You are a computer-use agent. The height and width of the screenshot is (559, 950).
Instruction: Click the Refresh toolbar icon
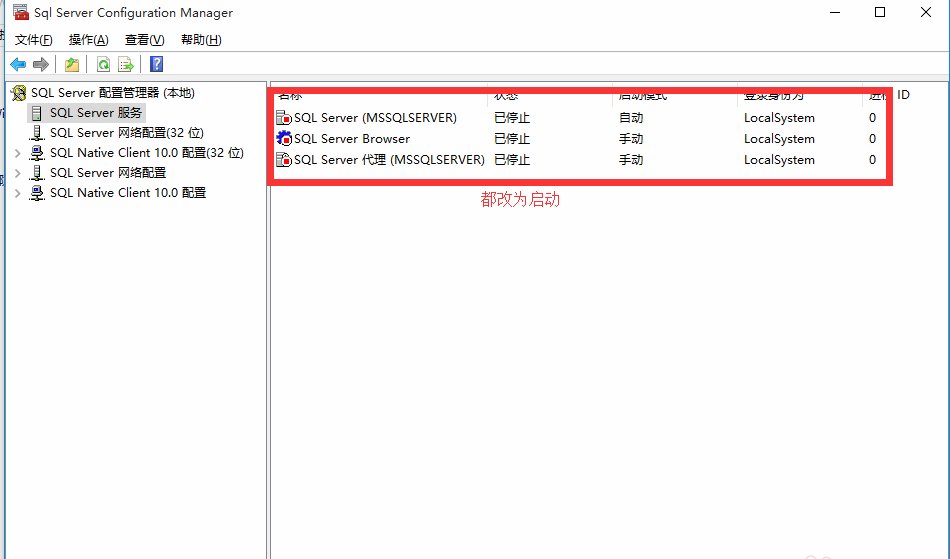[x=104, y=64]
